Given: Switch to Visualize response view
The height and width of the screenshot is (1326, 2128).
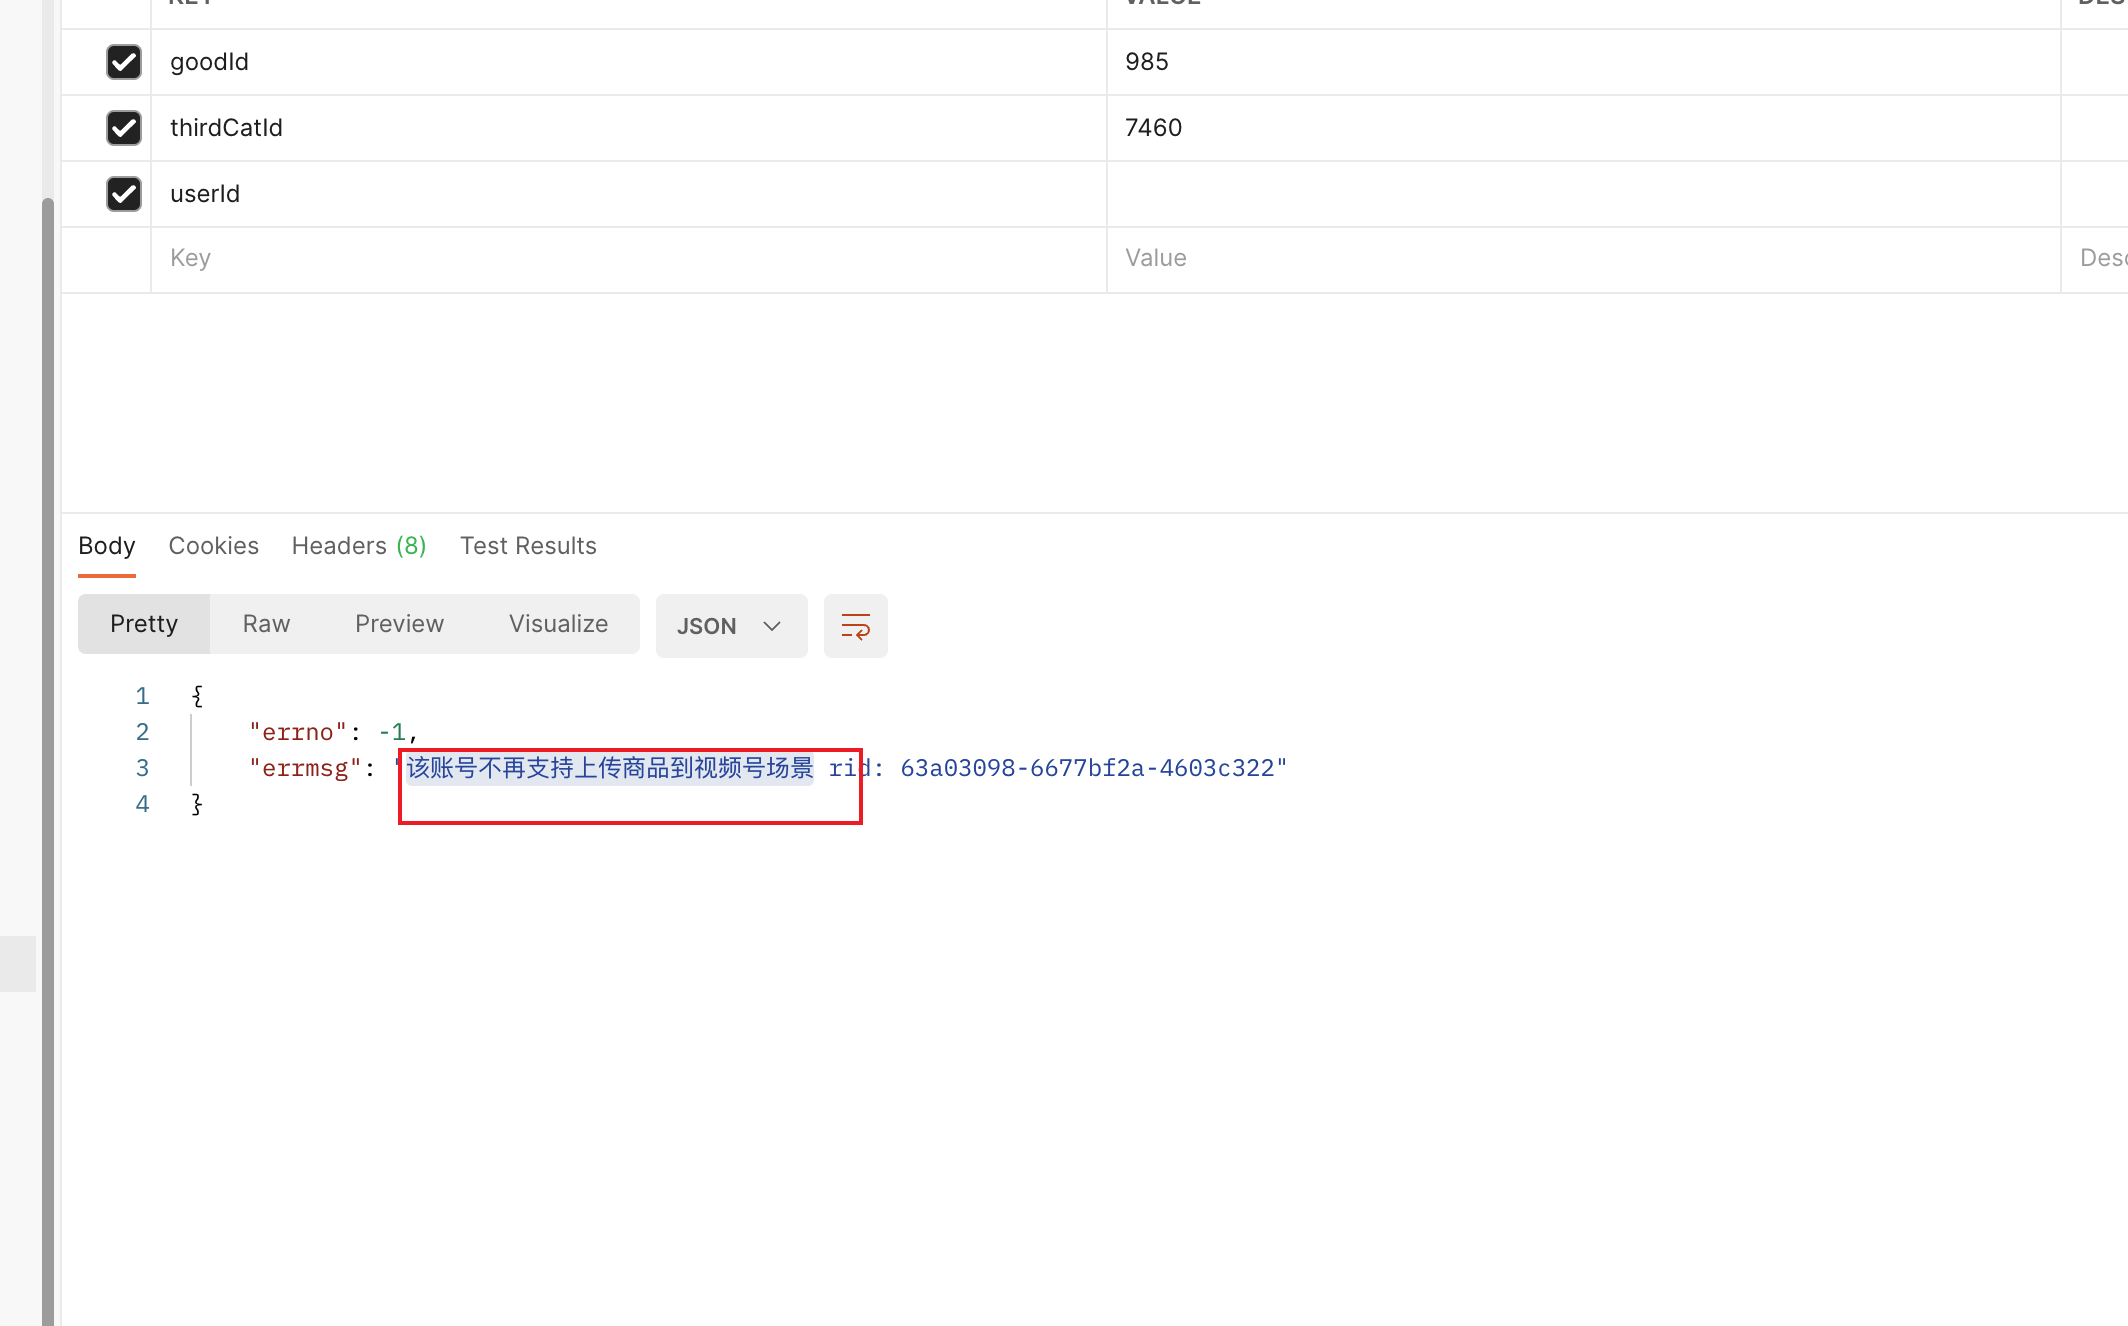Looking at the screenshot, I should coord(558,624).
